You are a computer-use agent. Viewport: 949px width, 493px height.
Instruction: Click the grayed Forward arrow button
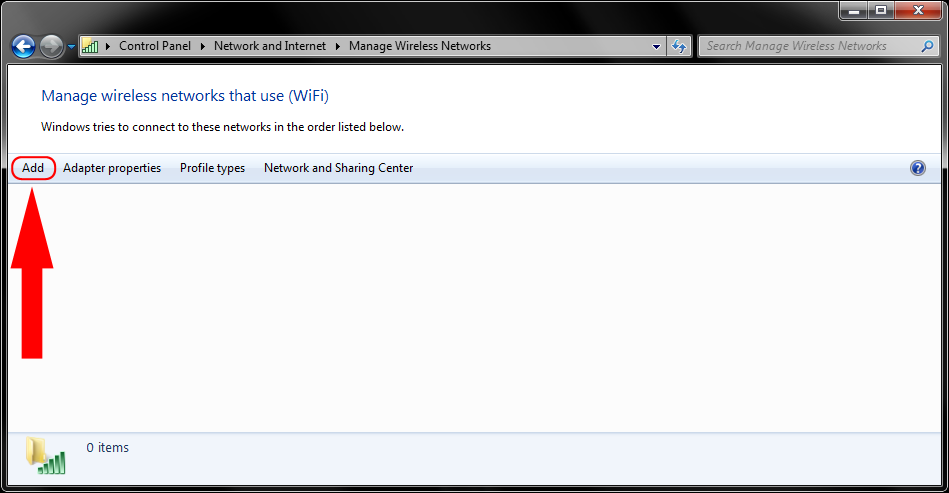51,47
